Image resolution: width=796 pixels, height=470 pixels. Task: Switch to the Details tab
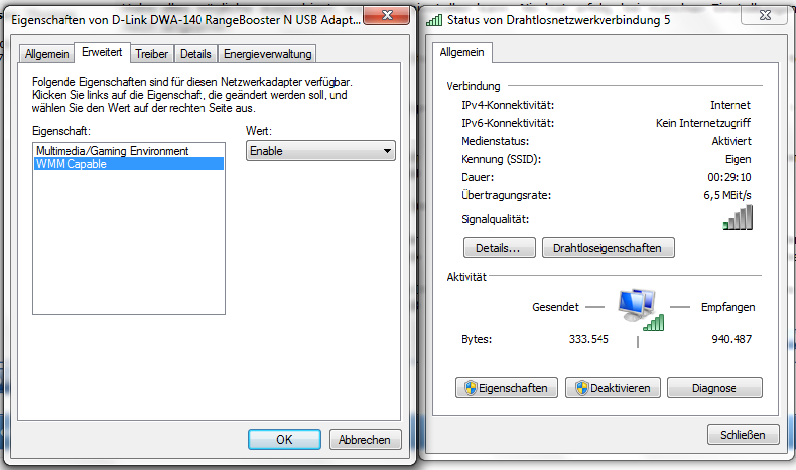(195, 54)
